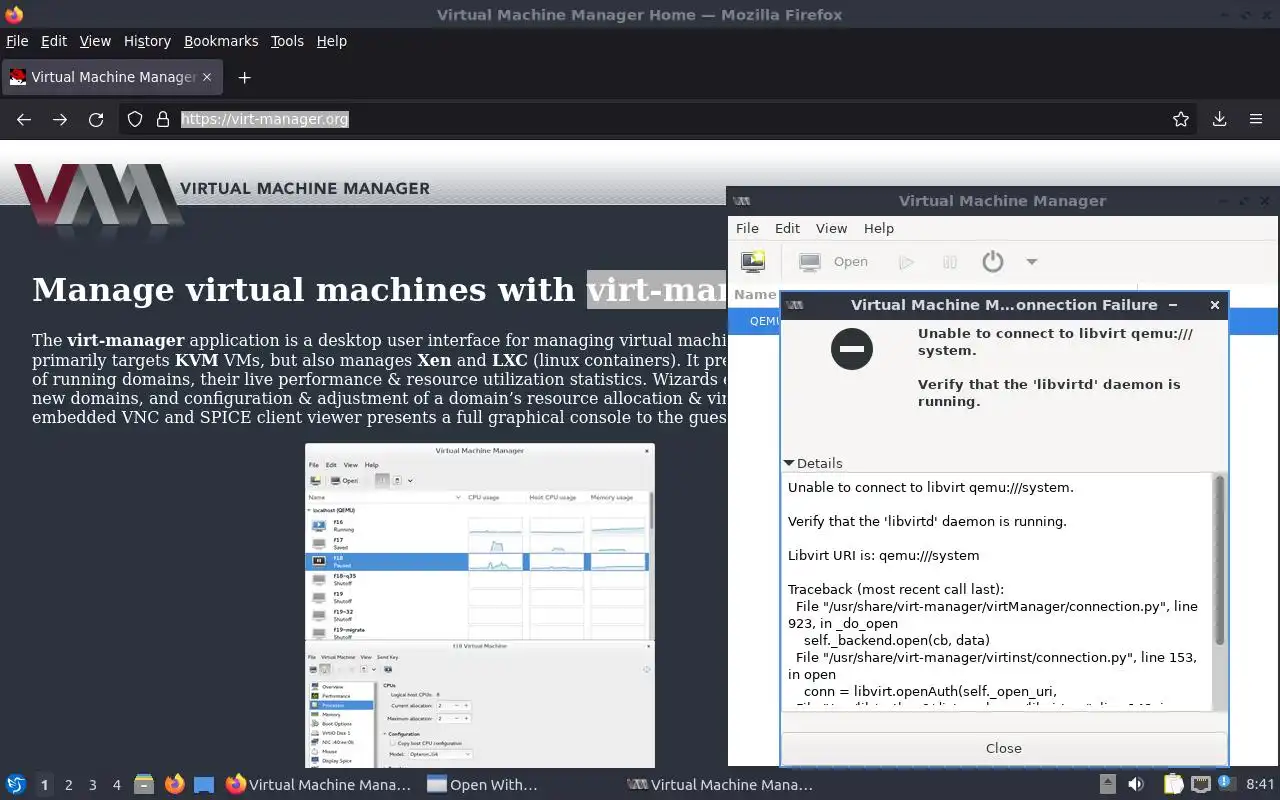1280x800 pixels.
Task: Click the Name column header in VMM list
Action: click(x=755, y=294)
